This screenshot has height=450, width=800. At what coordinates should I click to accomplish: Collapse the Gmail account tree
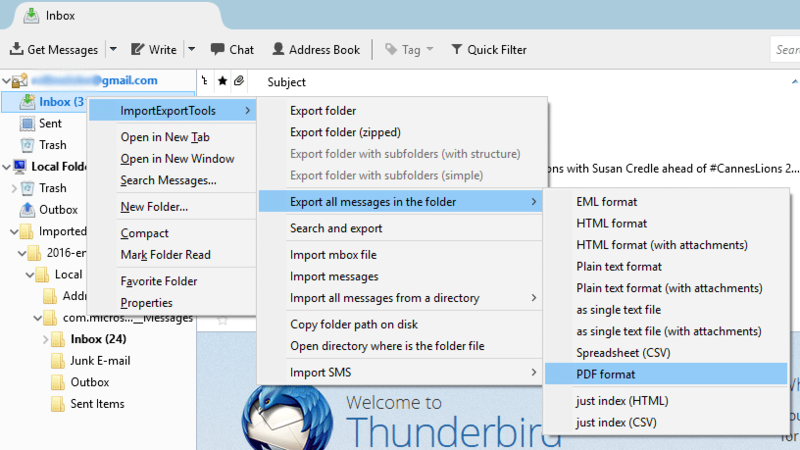tap(7, 81)
